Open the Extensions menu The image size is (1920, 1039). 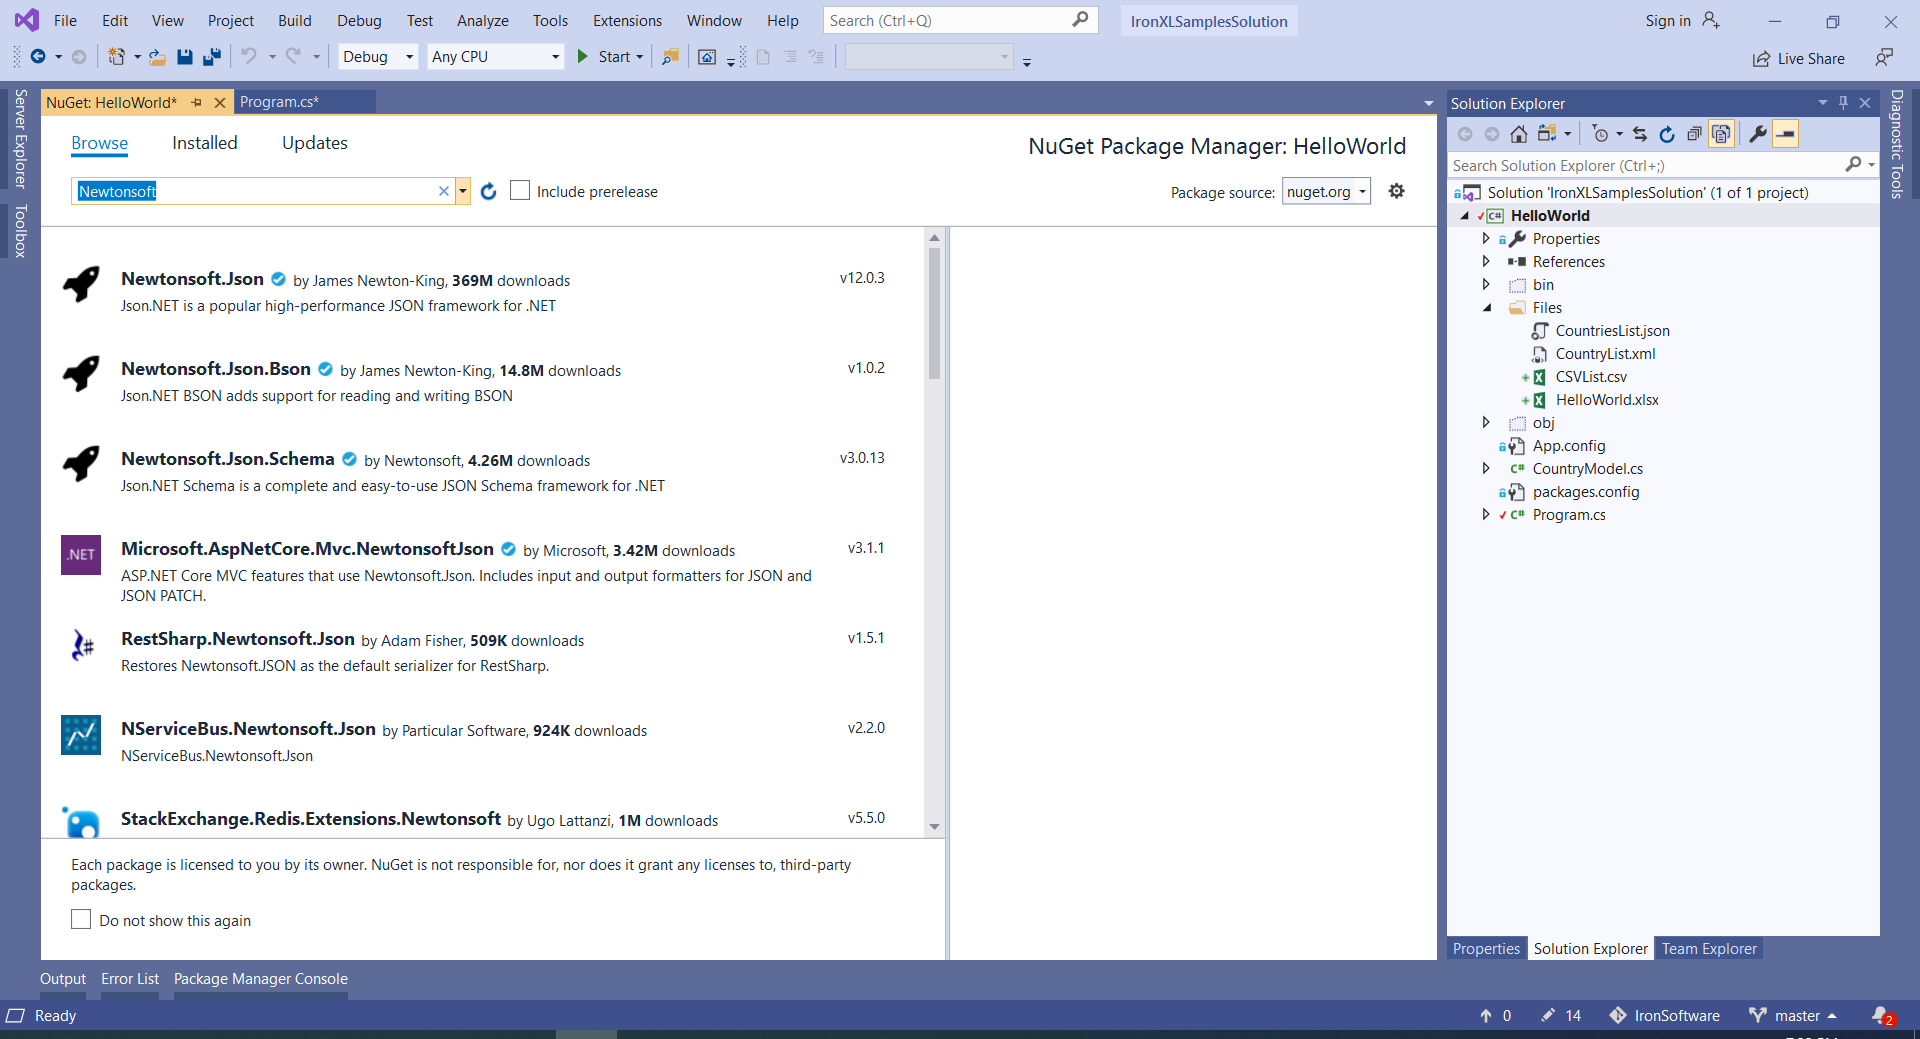627,20
